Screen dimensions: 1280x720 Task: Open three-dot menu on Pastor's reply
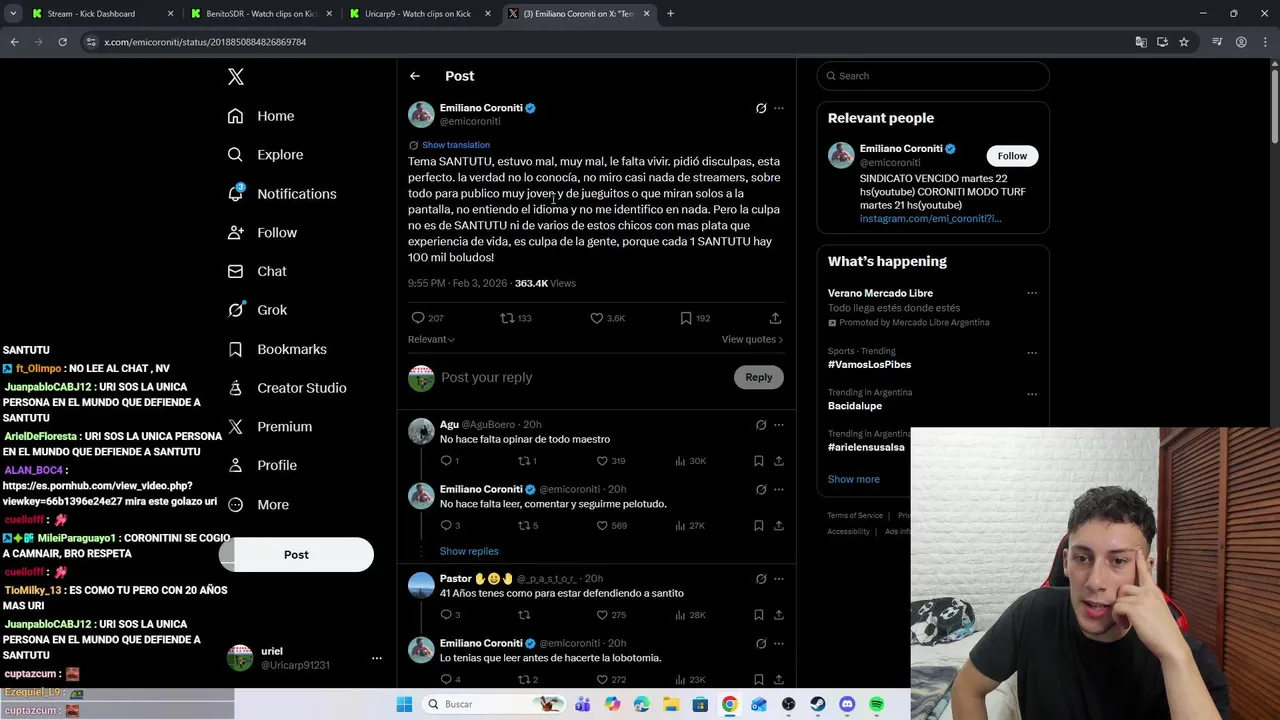pyautogui.click(x=779, y=578)
